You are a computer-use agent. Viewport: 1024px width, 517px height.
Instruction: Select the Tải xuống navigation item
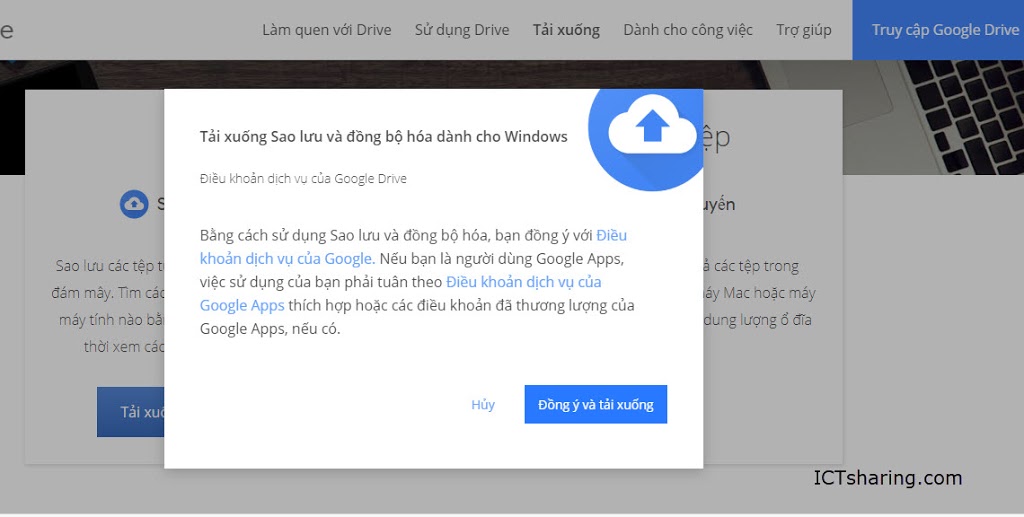(566, 30)
